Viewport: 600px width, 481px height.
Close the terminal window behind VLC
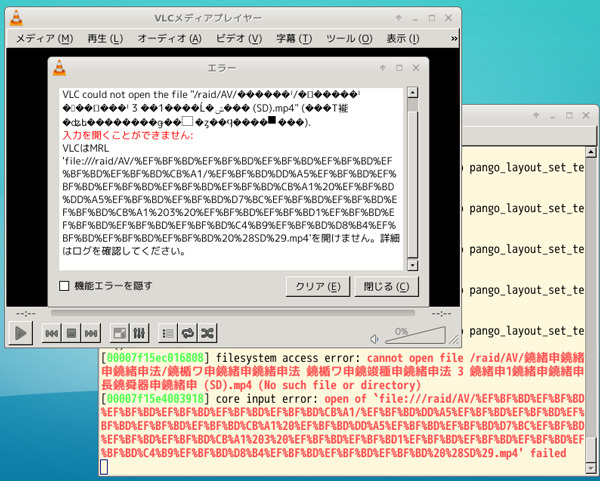click(x=586, y=115)
